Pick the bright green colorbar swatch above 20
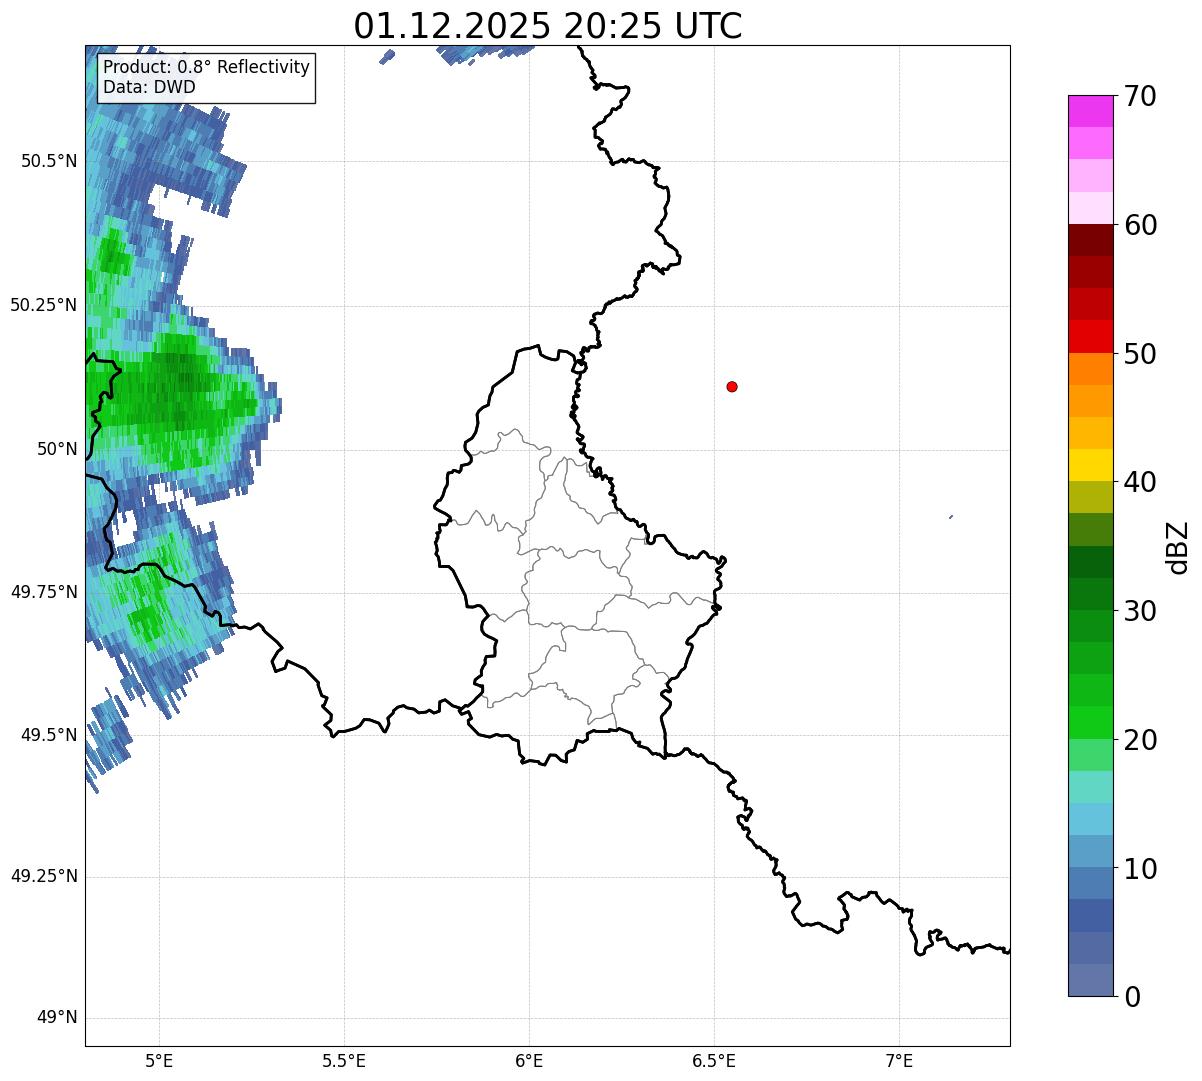The width and height of the screenshot is (1202, 1081). [1090, 723]
